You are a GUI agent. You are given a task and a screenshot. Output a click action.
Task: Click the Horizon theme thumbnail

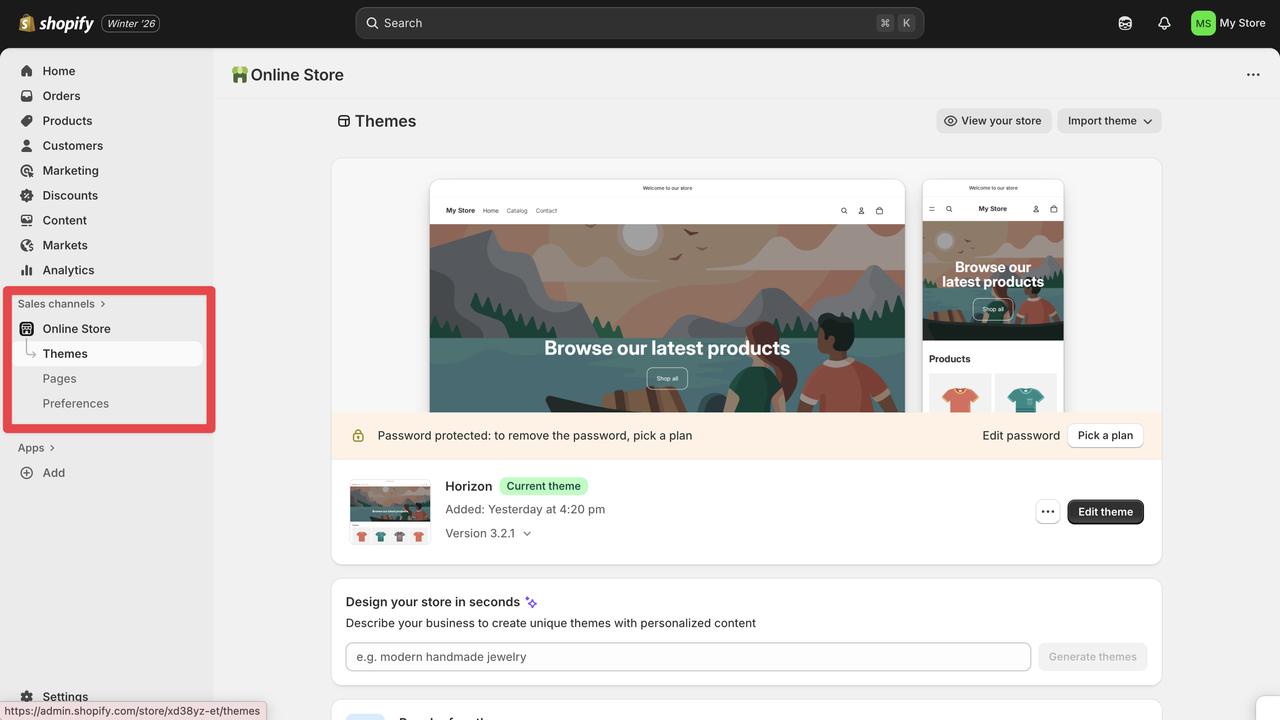[390, 509]
